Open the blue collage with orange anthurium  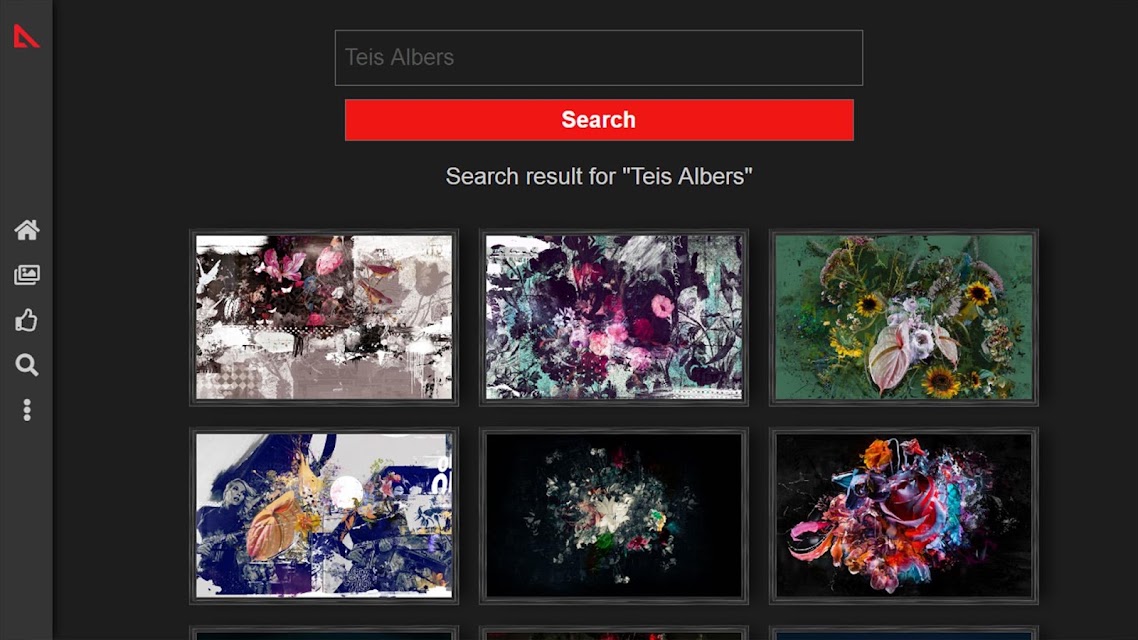point(324,516)
